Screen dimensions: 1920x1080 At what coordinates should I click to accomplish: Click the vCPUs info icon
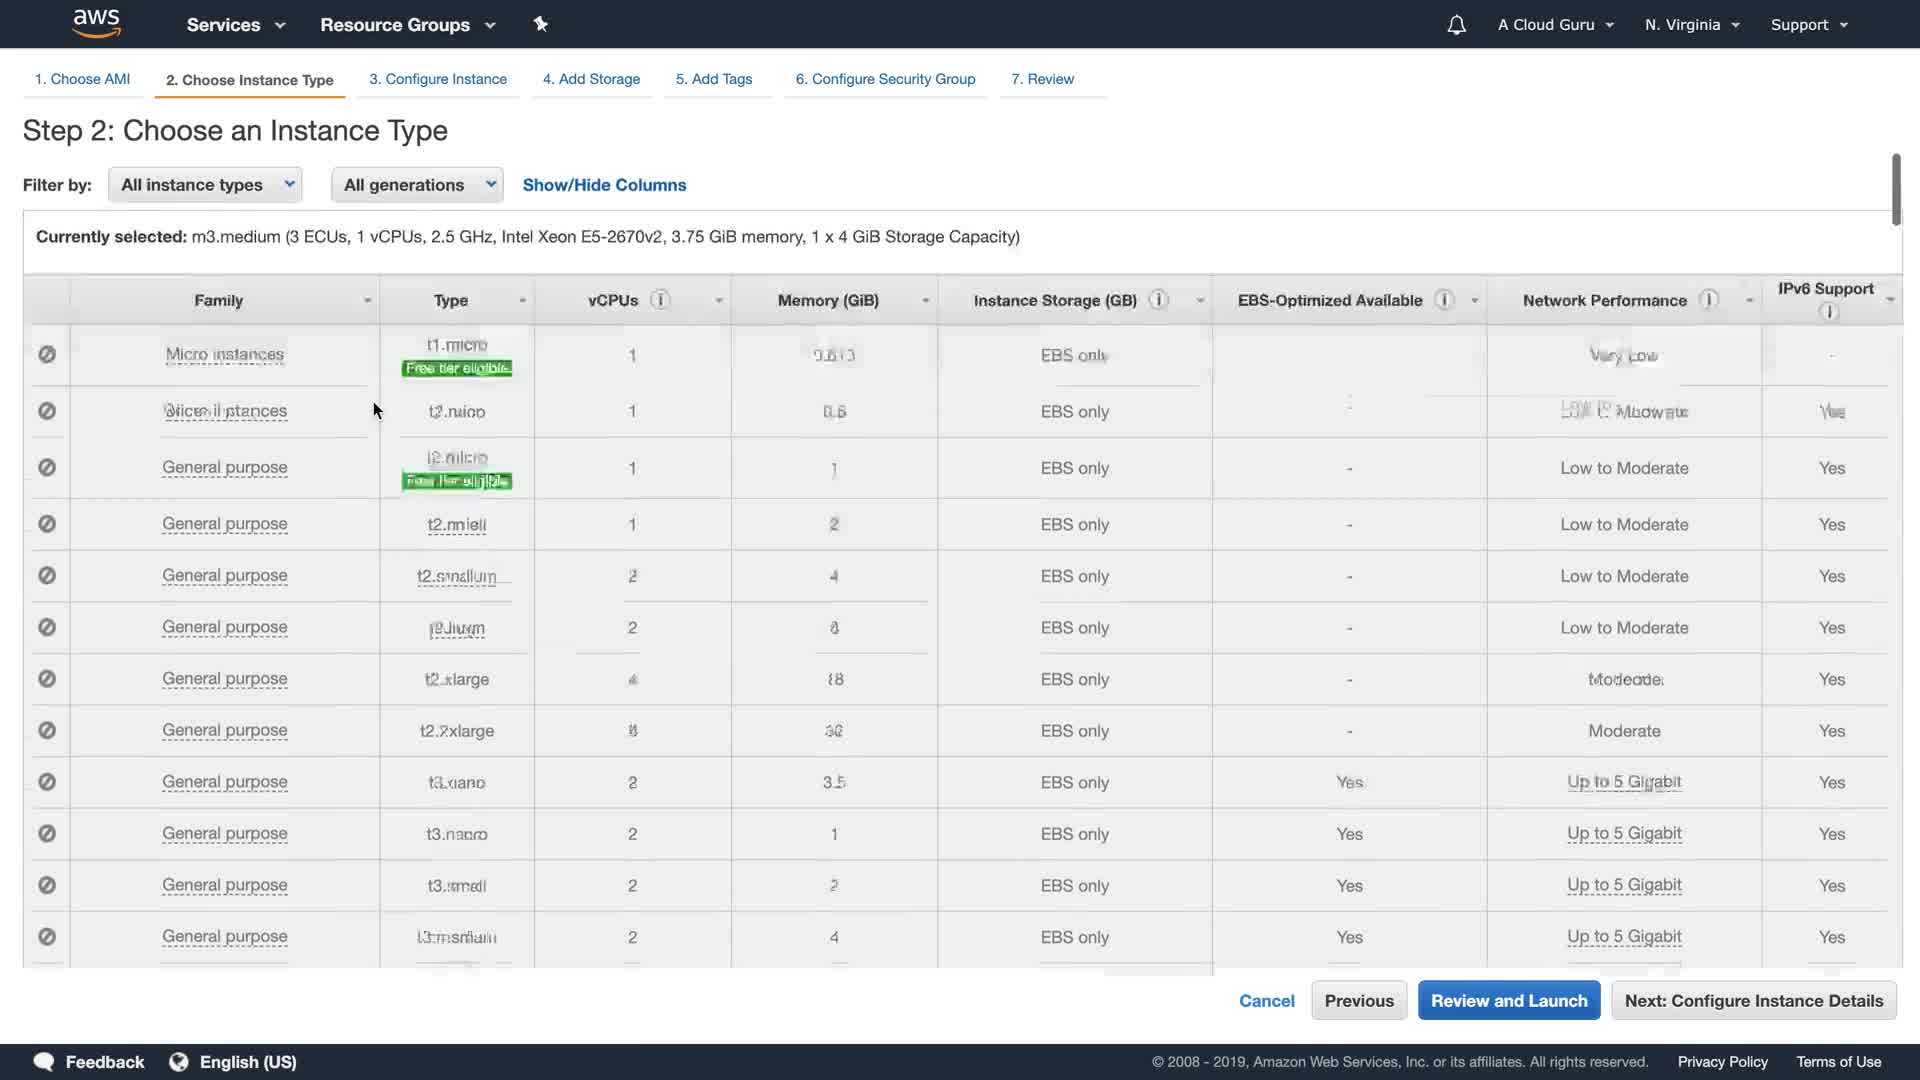pyautogui.click(x=660, y=300)
